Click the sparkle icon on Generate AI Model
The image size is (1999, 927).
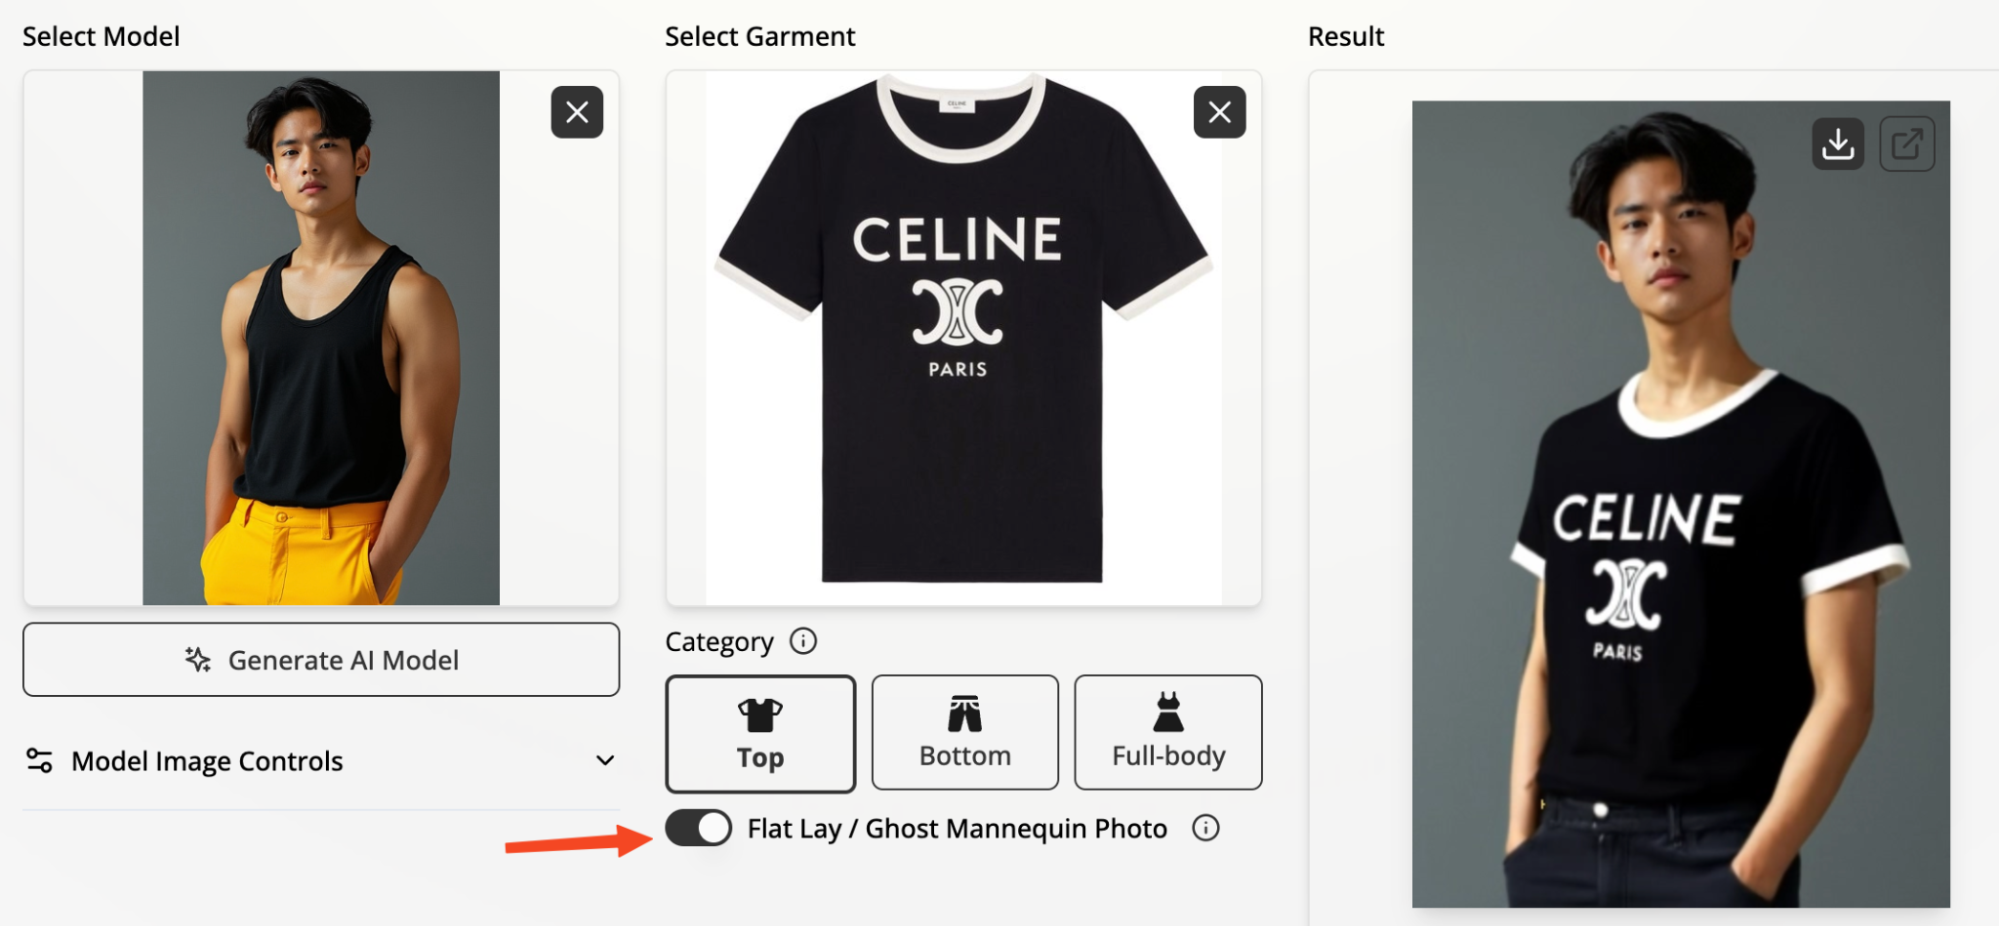[198, 660]
